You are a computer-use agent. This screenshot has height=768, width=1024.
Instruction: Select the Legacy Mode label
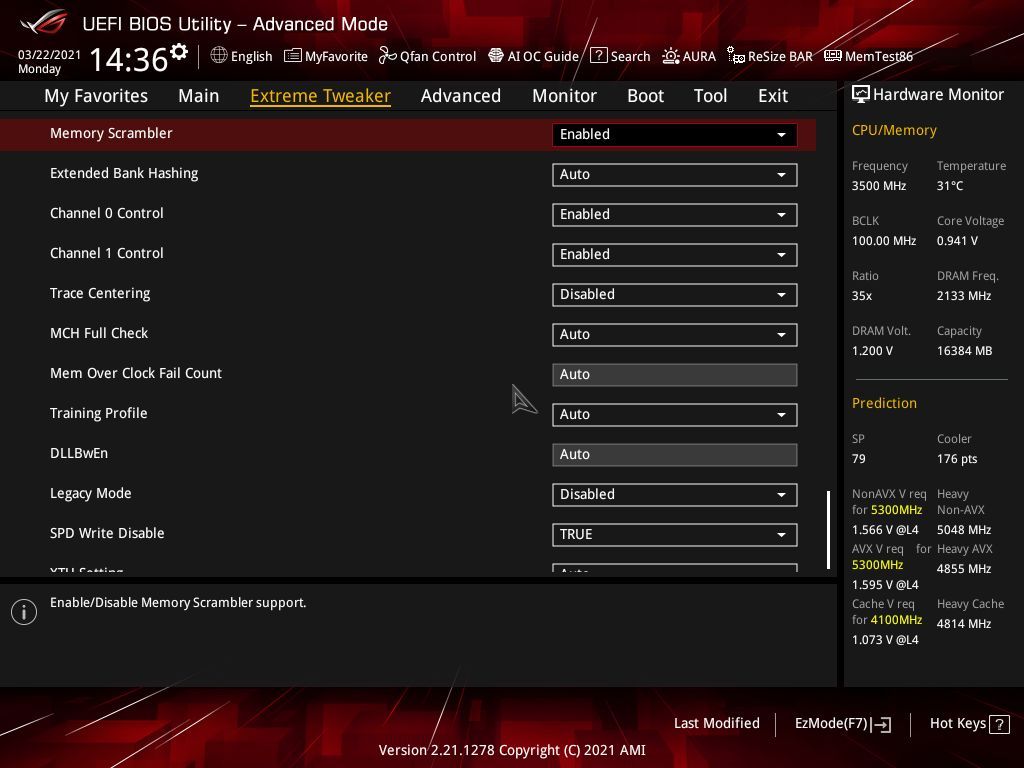tap(91, 493)
